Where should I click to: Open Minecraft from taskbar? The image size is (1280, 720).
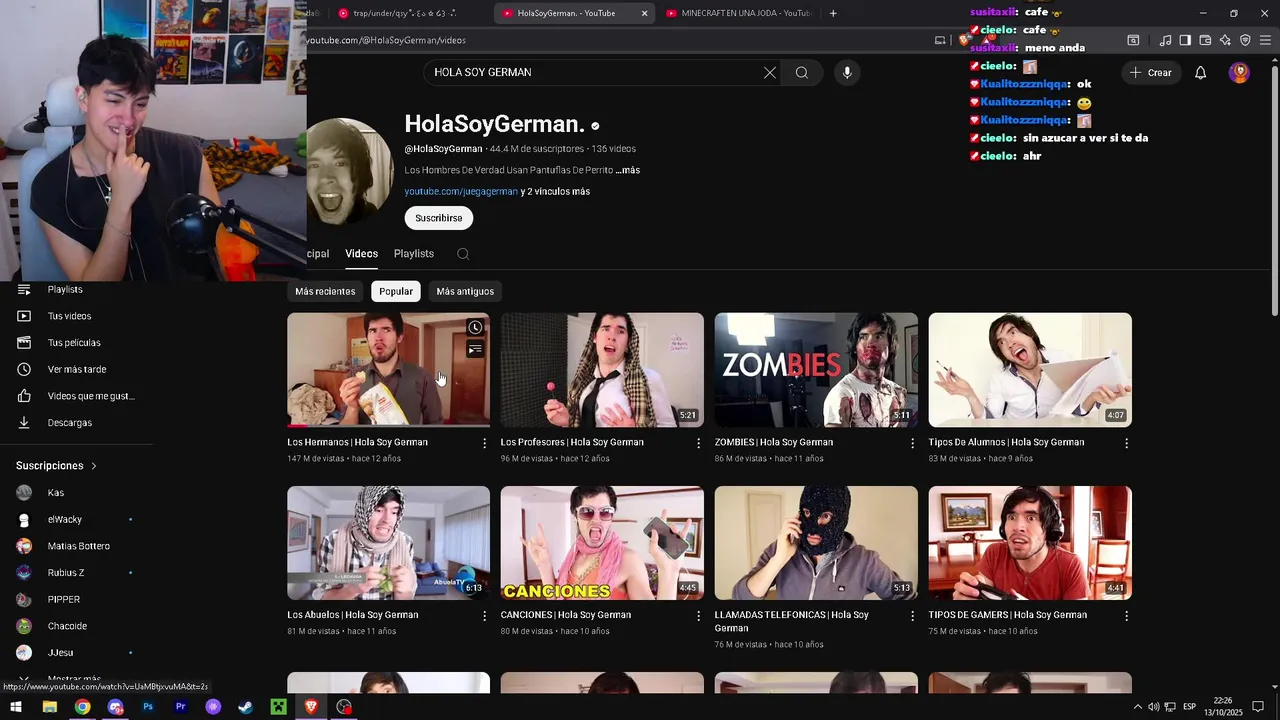[278, 707]
